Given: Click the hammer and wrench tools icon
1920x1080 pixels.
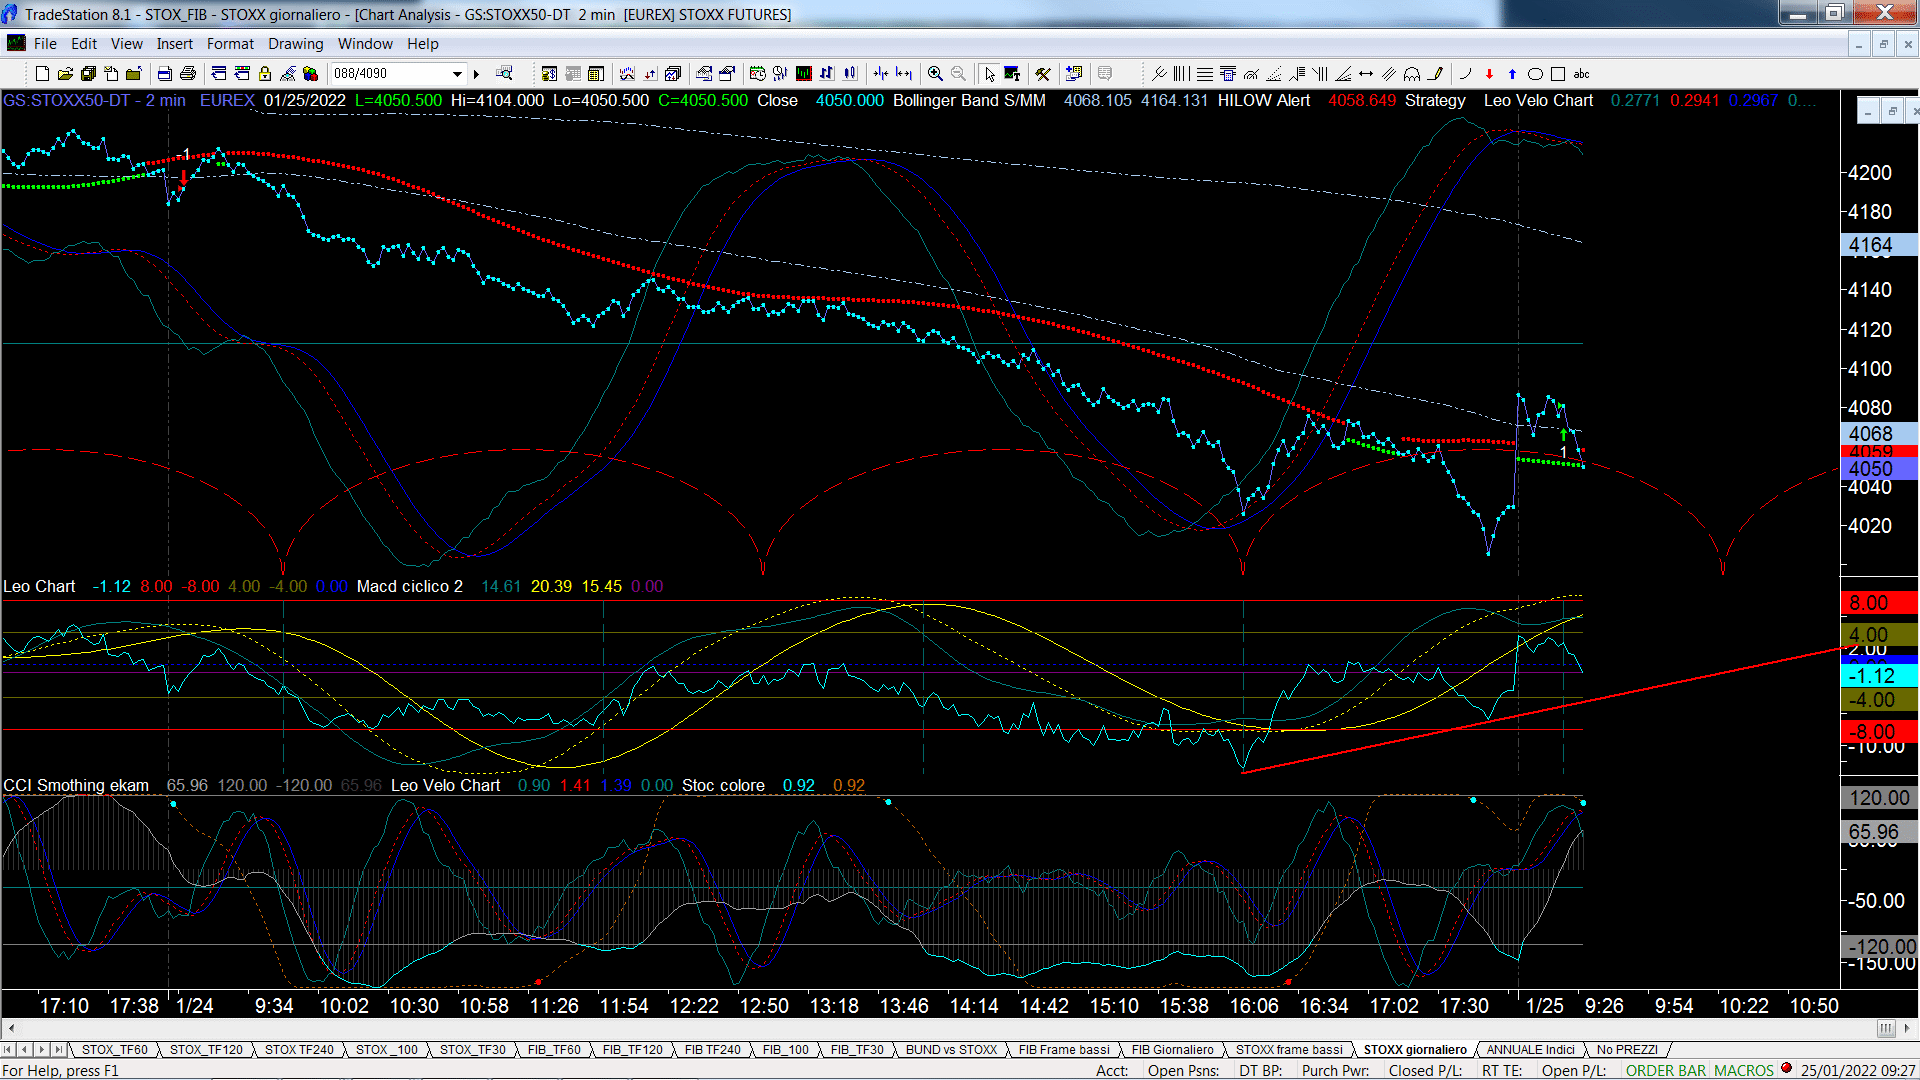Looking at the screenshot, I should (x=1042, y=74).
